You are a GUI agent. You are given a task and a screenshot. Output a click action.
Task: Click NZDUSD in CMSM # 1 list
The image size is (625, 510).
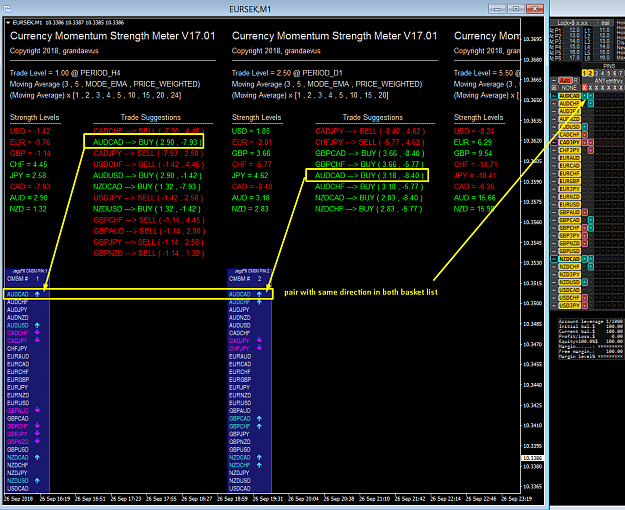pyautogui.click(x=18, y=481)
